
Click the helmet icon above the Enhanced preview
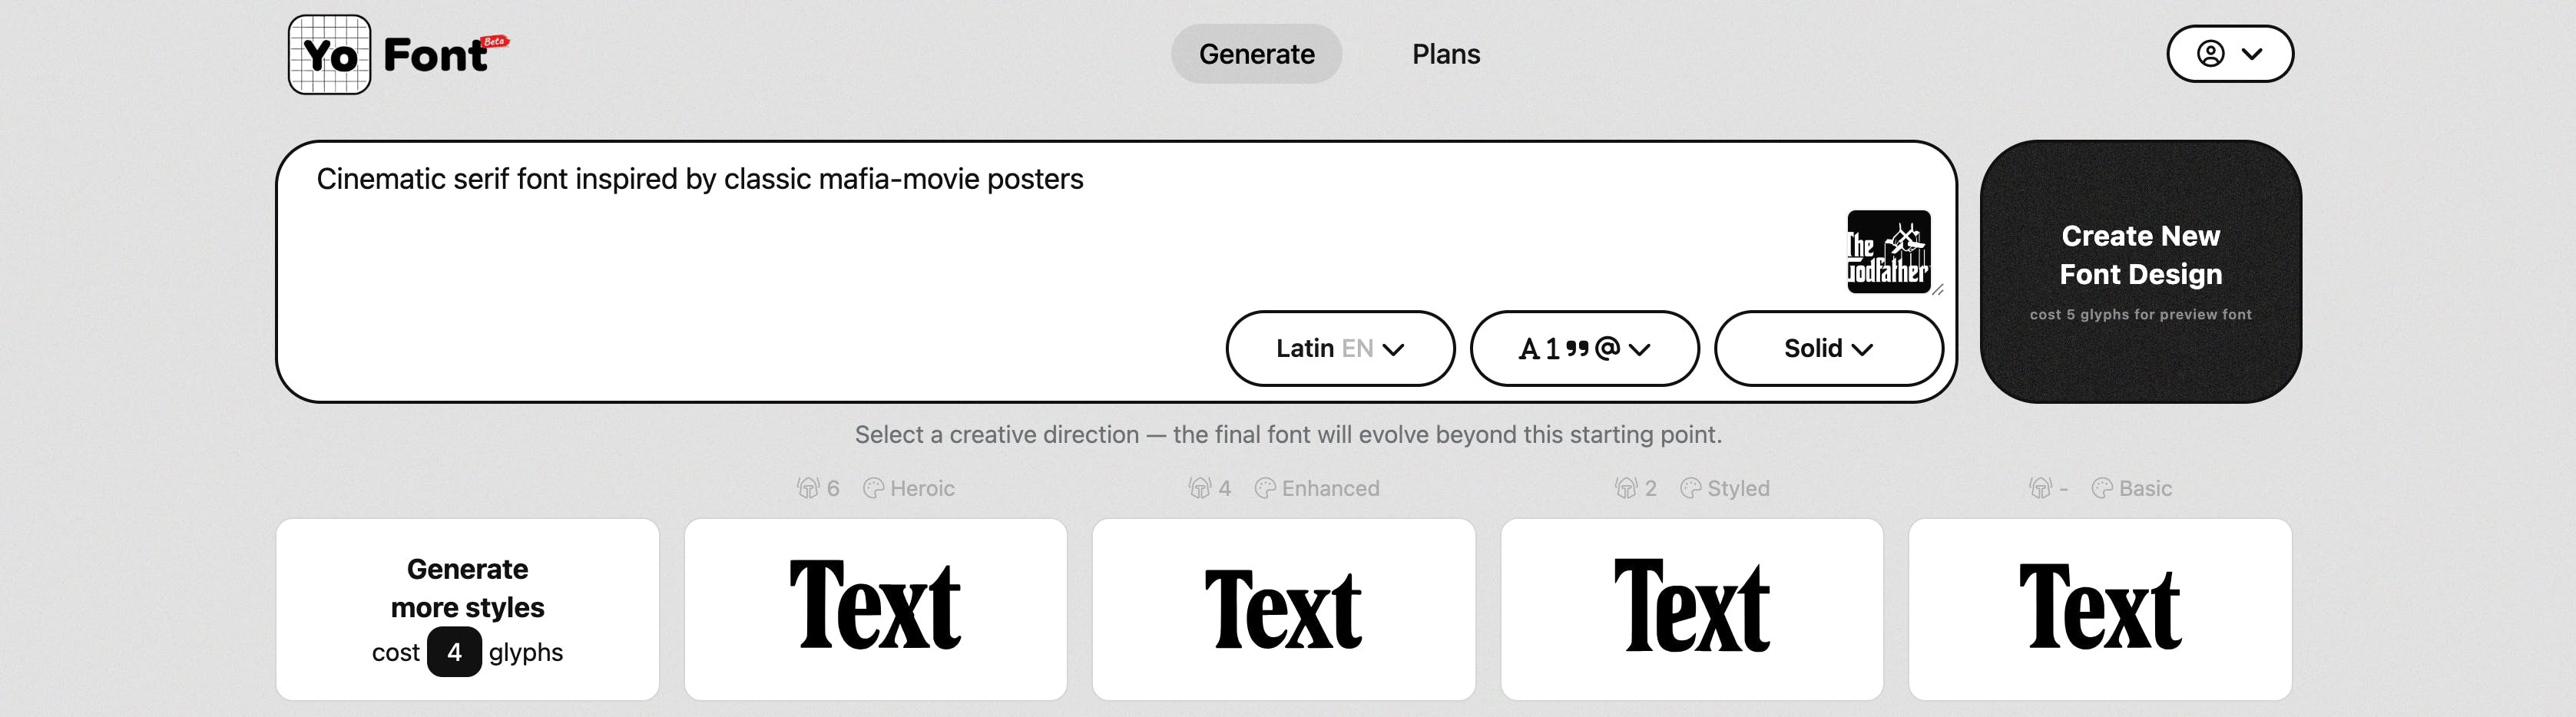point(1200,488)
